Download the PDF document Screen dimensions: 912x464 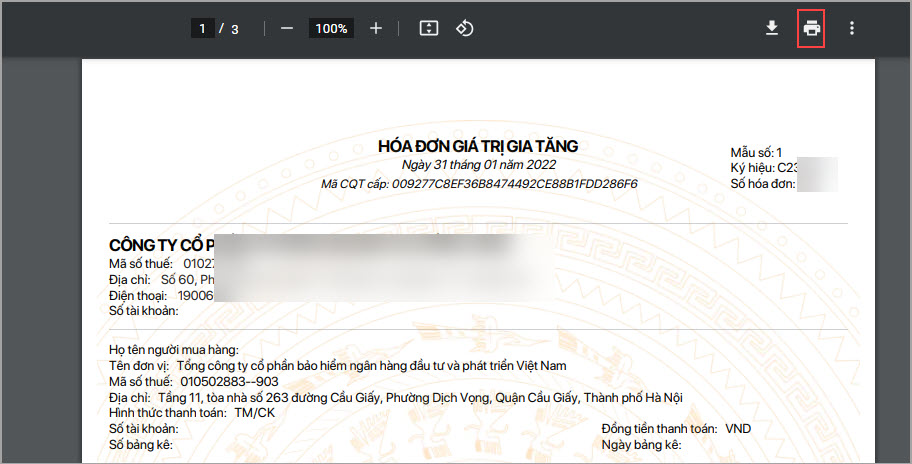[x=772, y=28]
